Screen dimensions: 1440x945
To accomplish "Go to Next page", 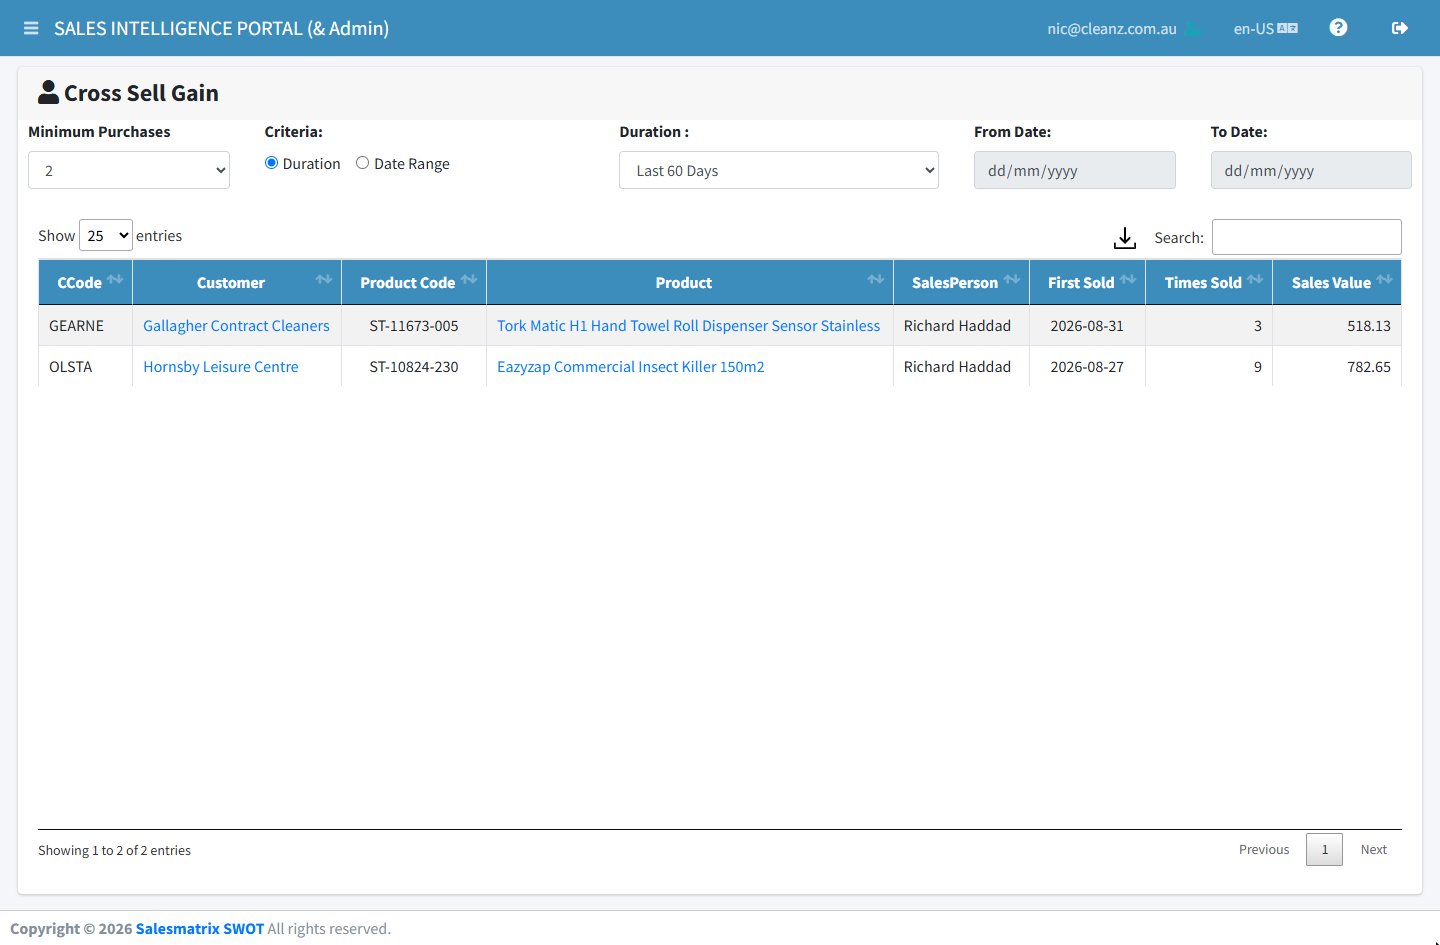I will (1373, 850).
